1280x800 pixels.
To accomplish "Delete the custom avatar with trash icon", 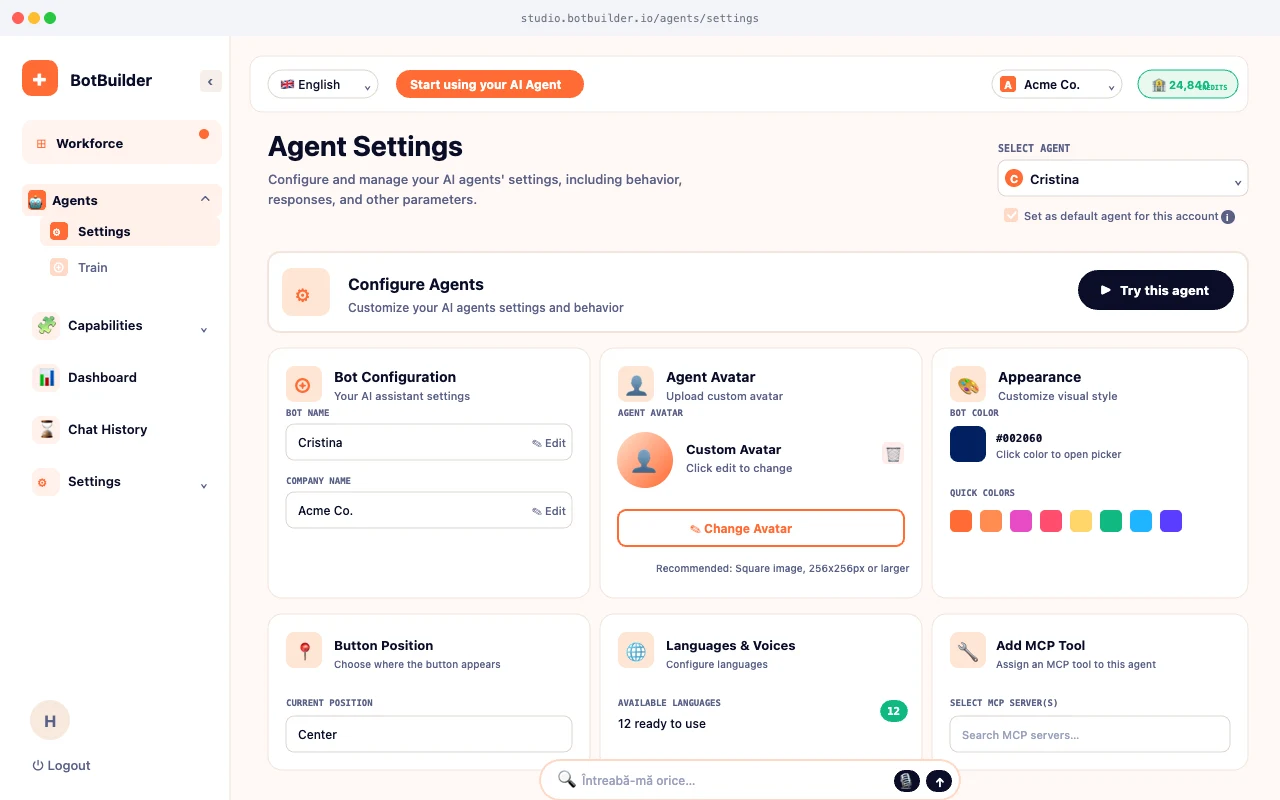I will pos(893,454).
